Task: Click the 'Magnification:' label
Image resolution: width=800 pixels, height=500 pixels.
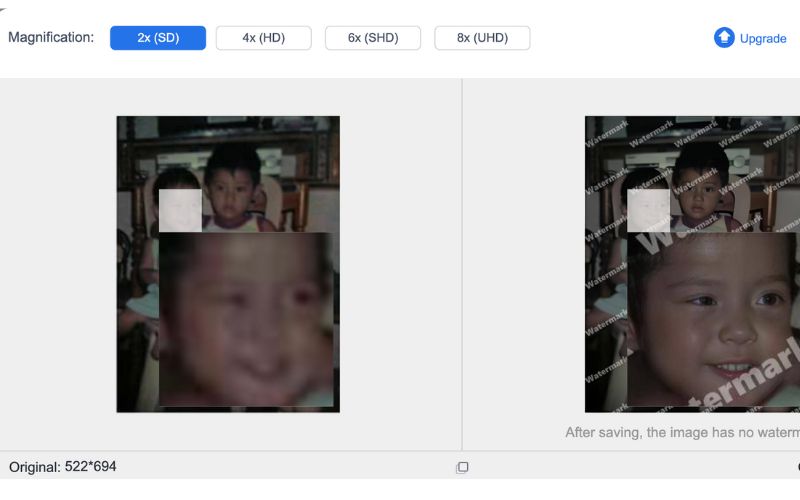Action: 51,38
